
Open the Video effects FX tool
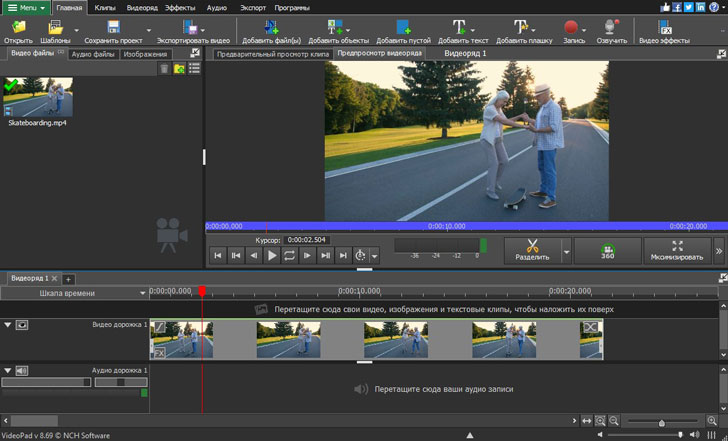click(x=664, y=27)
